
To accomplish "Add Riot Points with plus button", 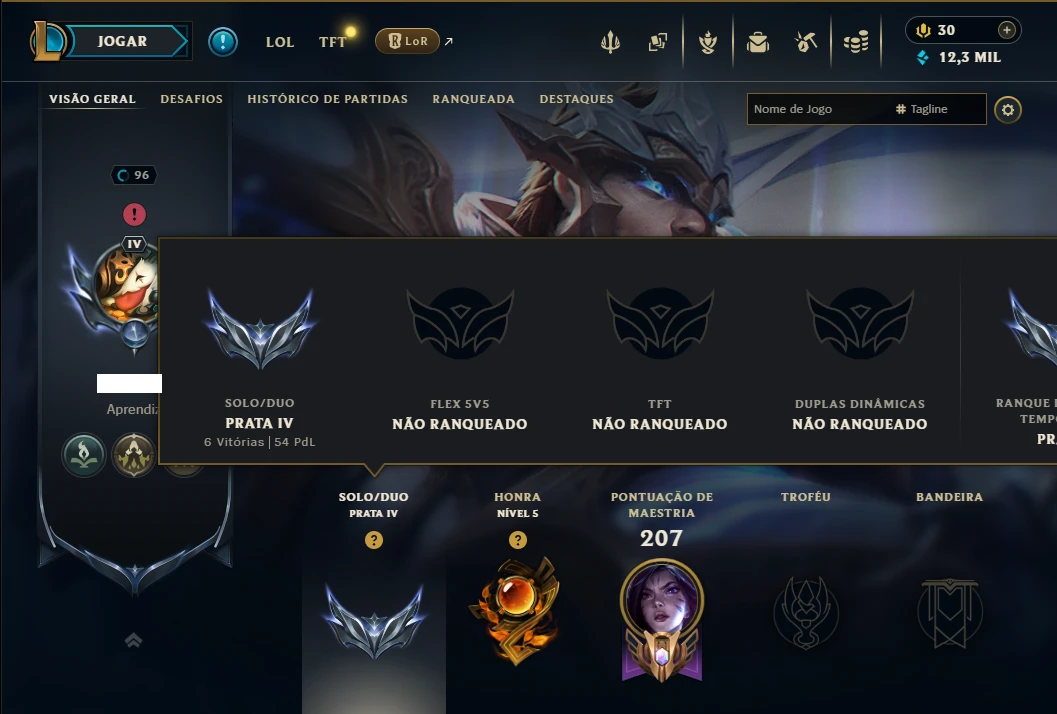I will pos(1006,30).
